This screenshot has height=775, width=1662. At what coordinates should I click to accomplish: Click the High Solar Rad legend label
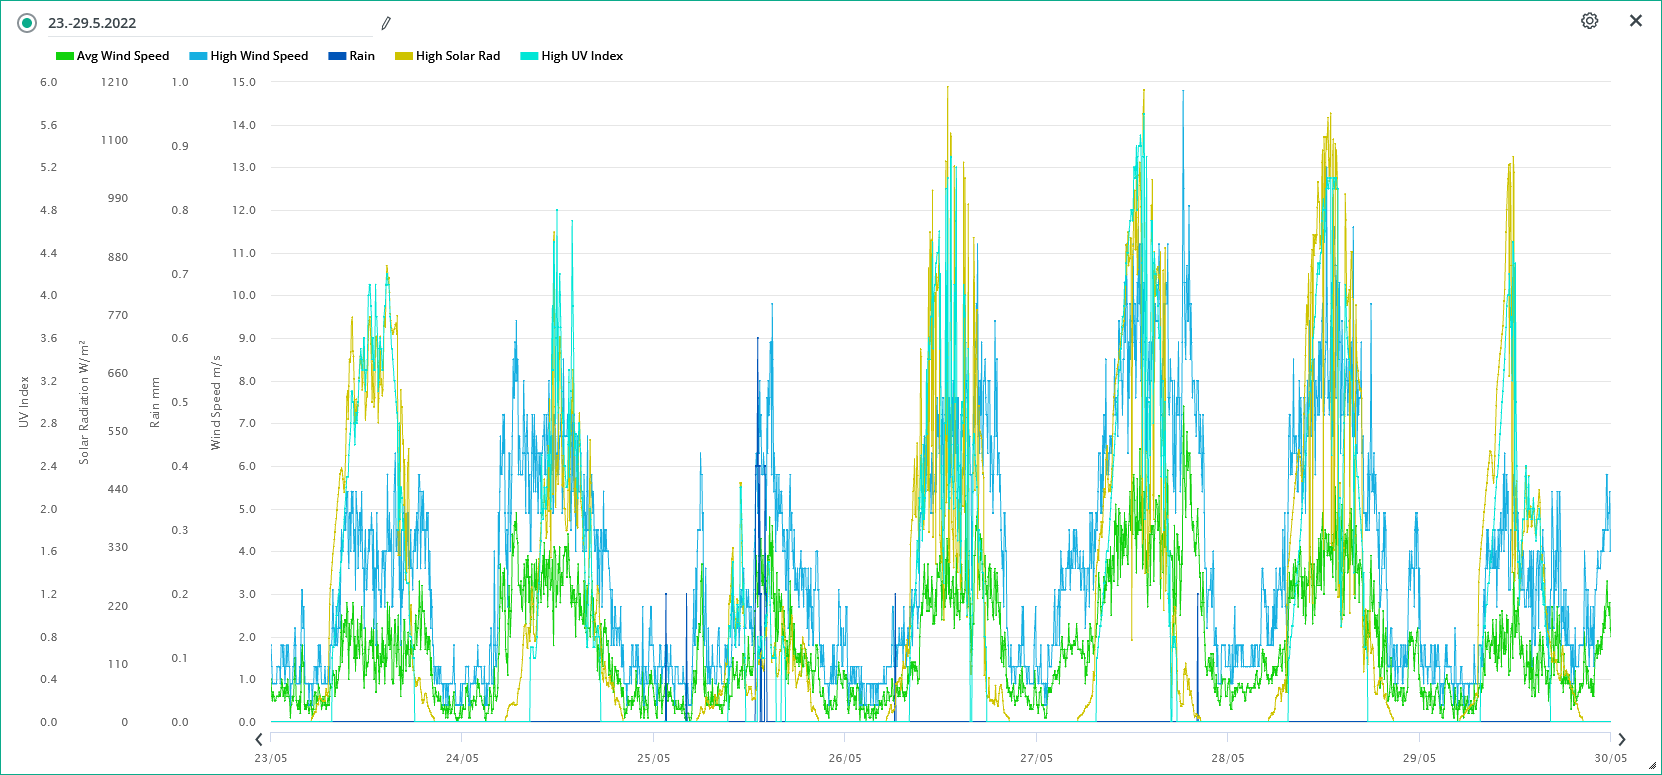[x=458, y=56]
